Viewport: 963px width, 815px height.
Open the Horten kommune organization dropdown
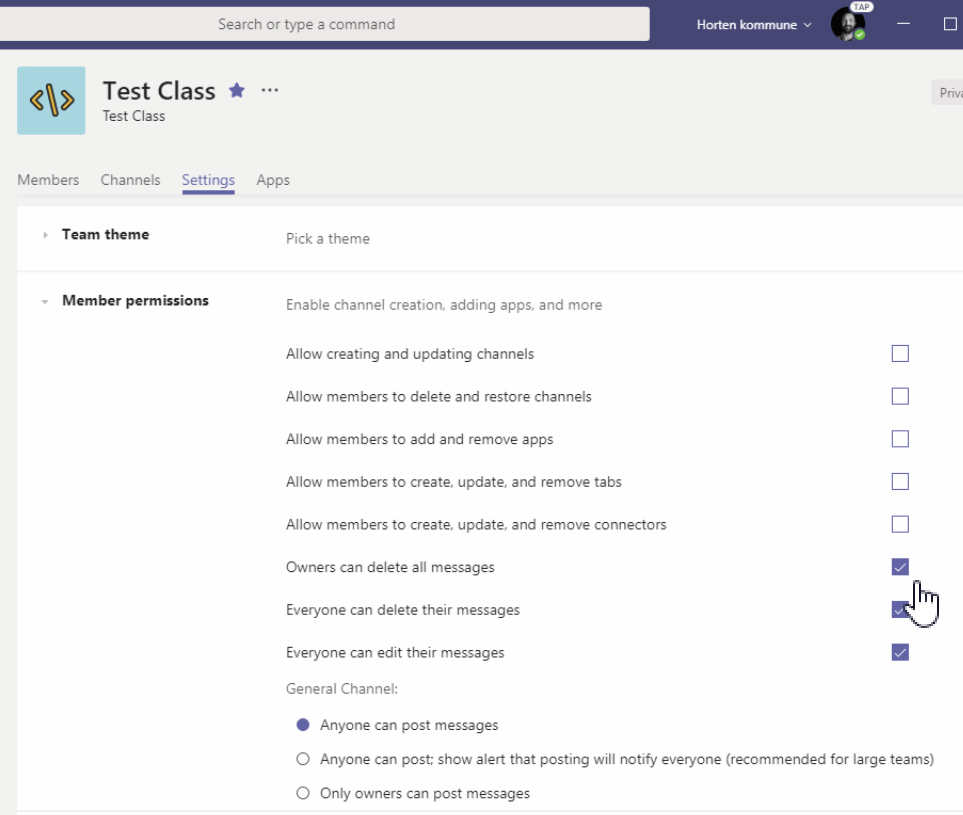(754, 25)
